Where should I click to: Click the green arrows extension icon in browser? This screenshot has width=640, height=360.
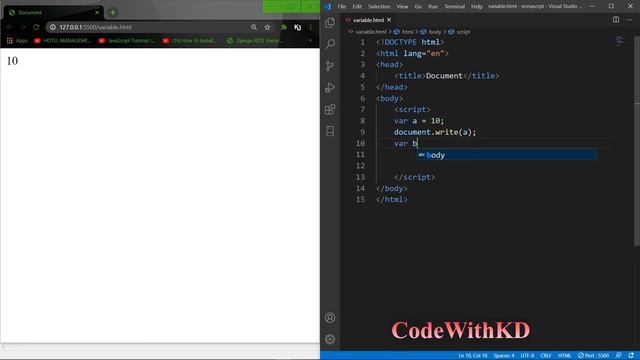284,27
